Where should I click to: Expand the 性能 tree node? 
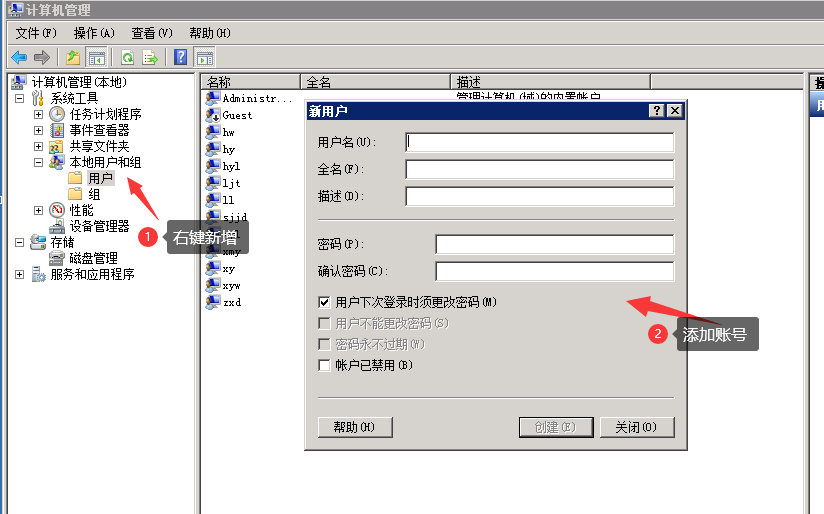tap(38, 210)
